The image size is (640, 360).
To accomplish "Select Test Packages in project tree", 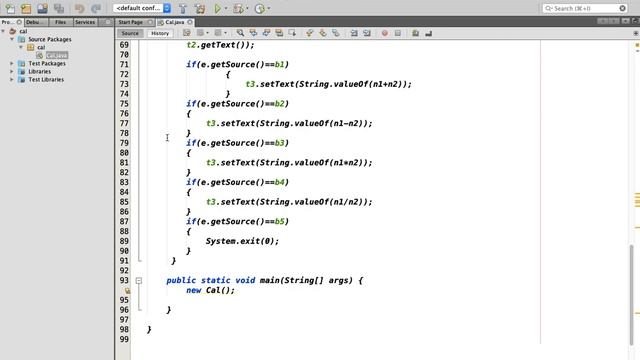I will 47,63.
